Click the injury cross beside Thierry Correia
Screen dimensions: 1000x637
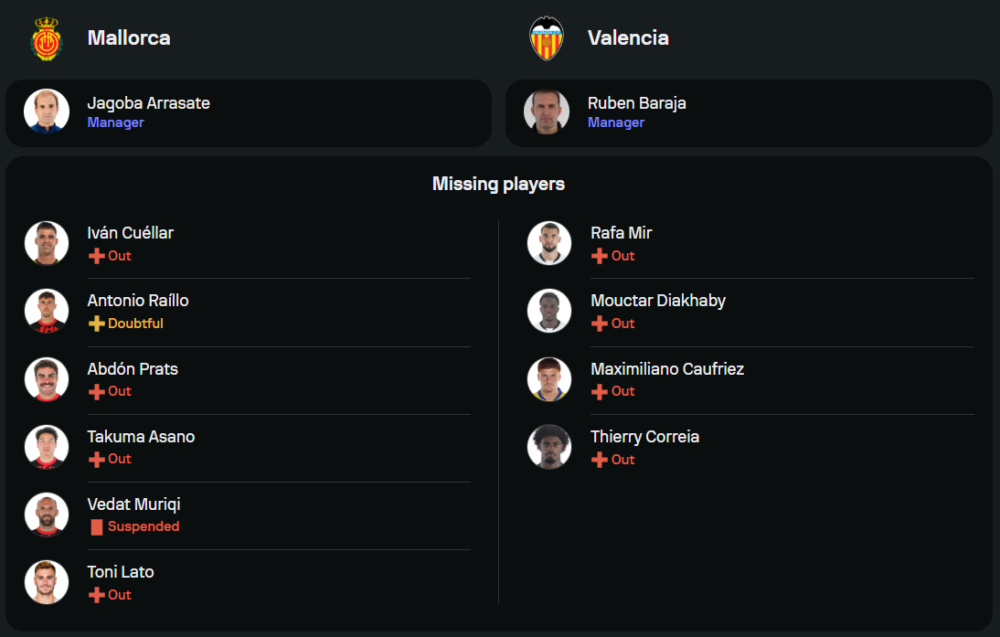[x=600, y=460]
